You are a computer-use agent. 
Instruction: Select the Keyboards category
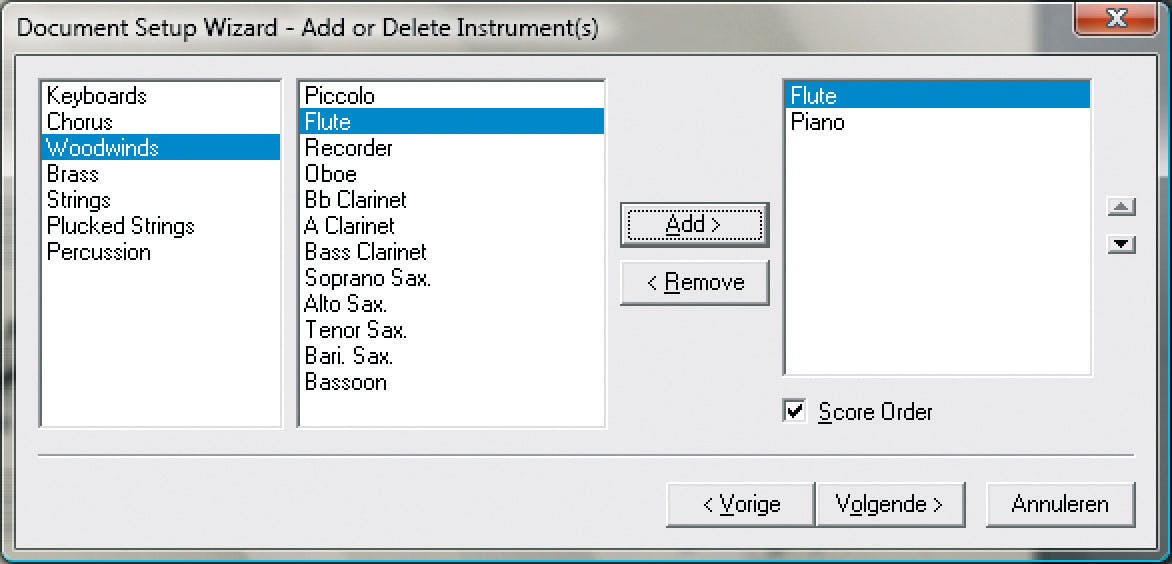[x=97, y=96]
